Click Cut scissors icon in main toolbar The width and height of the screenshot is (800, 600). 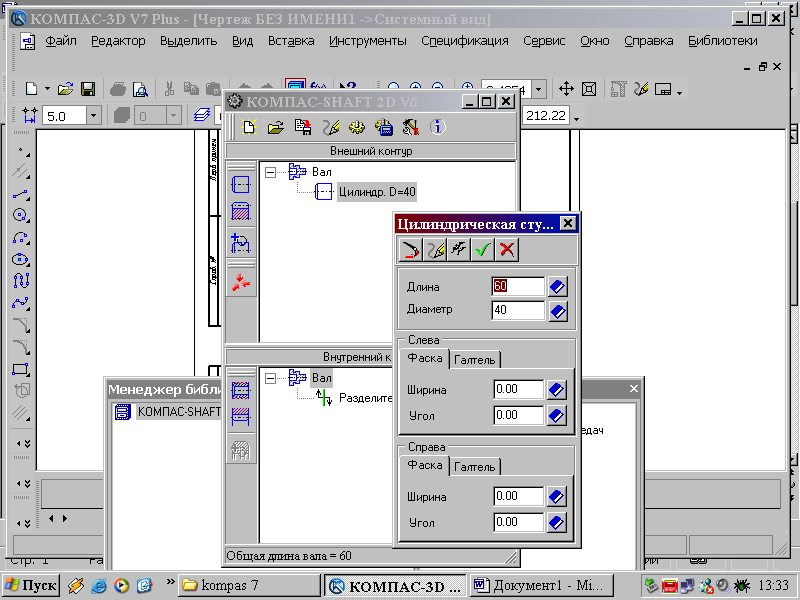click(169, 89)
